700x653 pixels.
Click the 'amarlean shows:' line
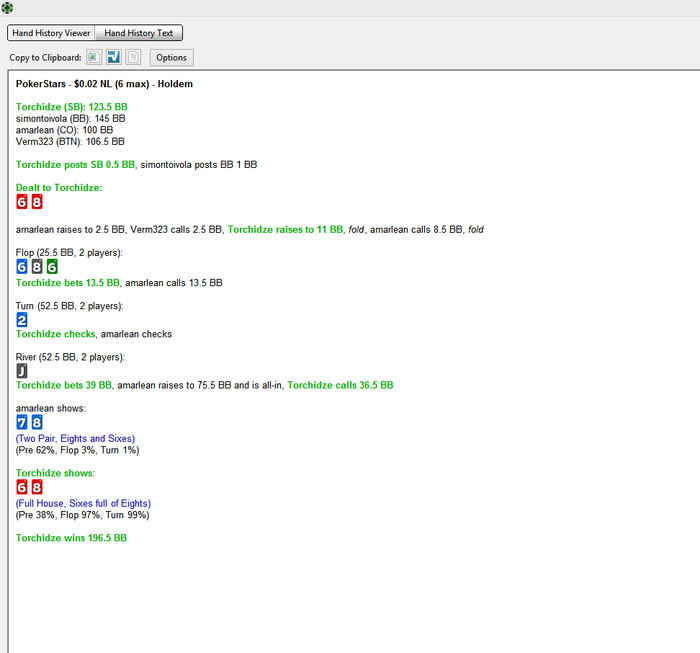[51, 408]
